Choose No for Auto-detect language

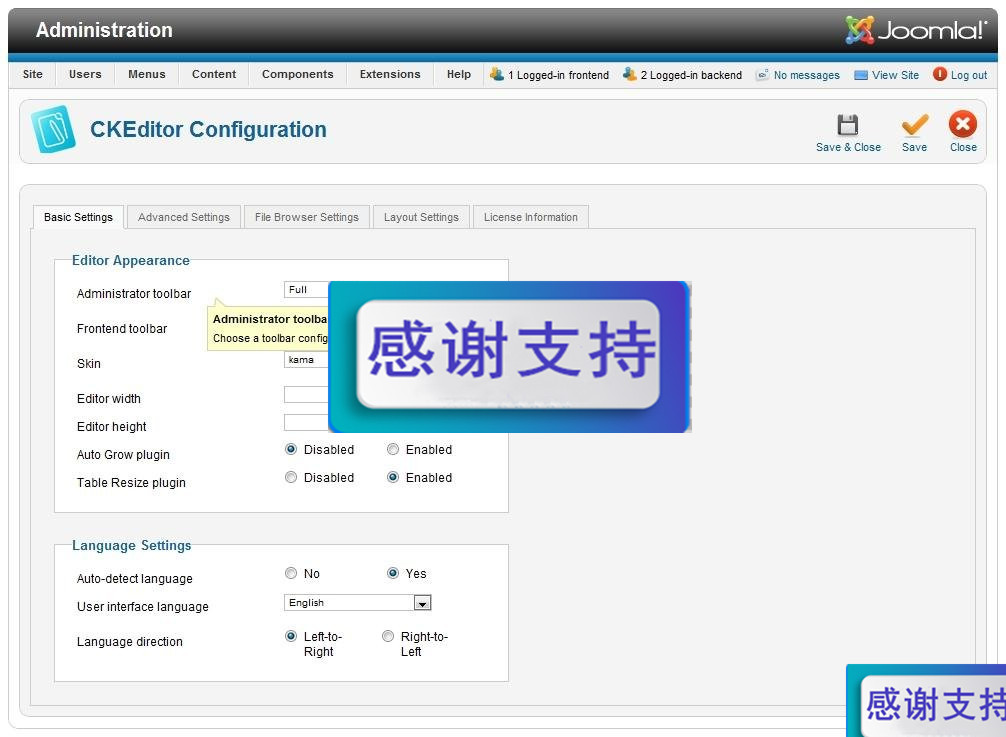pos(291,573)
